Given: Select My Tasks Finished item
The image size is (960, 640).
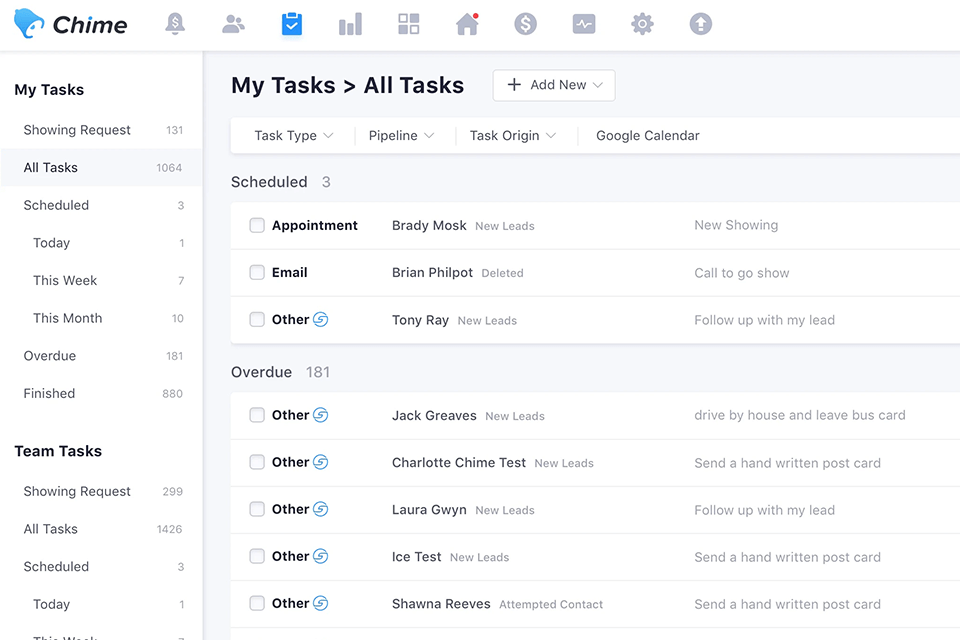Looking at the screenshot, I should click(102, 393).
